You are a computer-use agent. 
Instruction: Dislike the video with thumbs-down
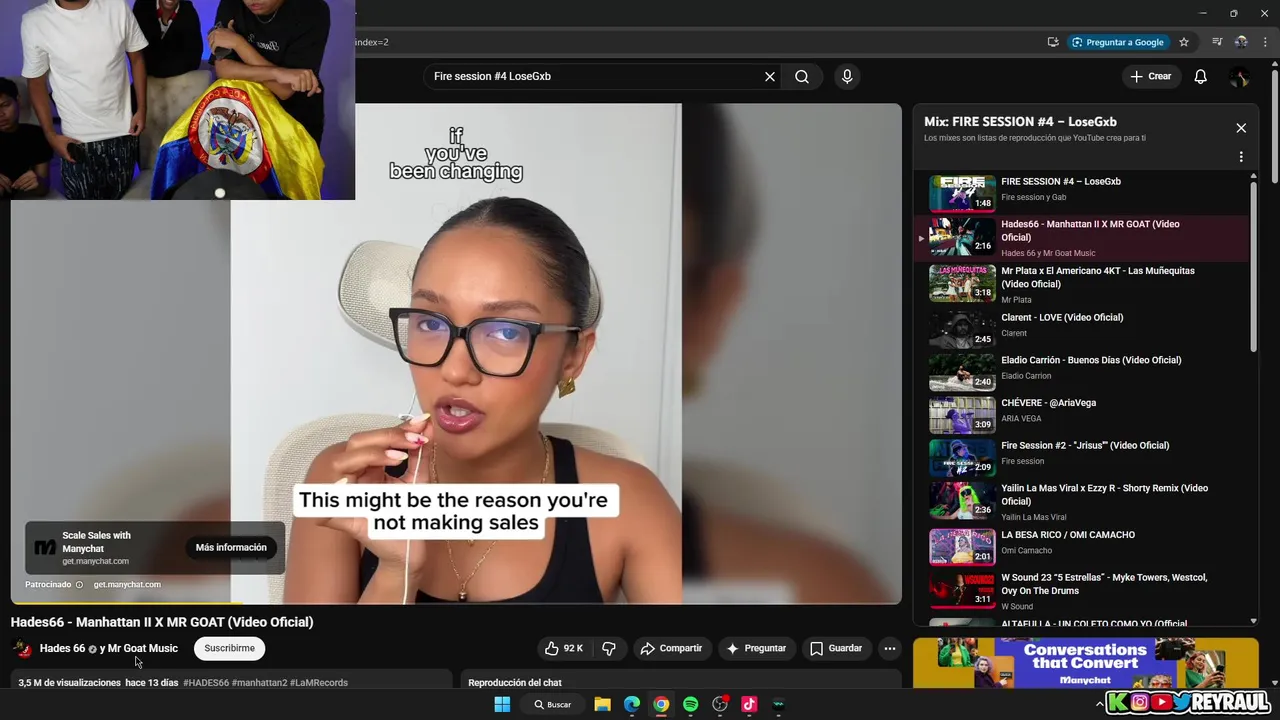click(609, 648)
